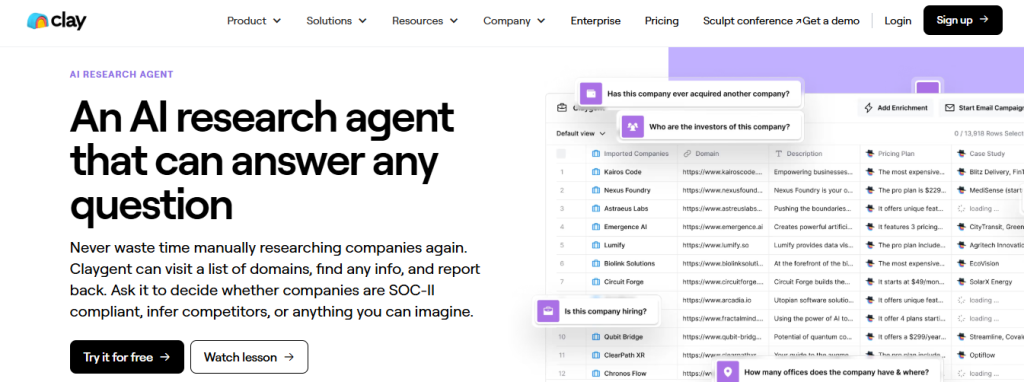The height and width of the screenshot is (382, 1024).
Task: Click the purple icon beside 'Has this company ever acquired another company?'
Action: click(x=591, y=93)
